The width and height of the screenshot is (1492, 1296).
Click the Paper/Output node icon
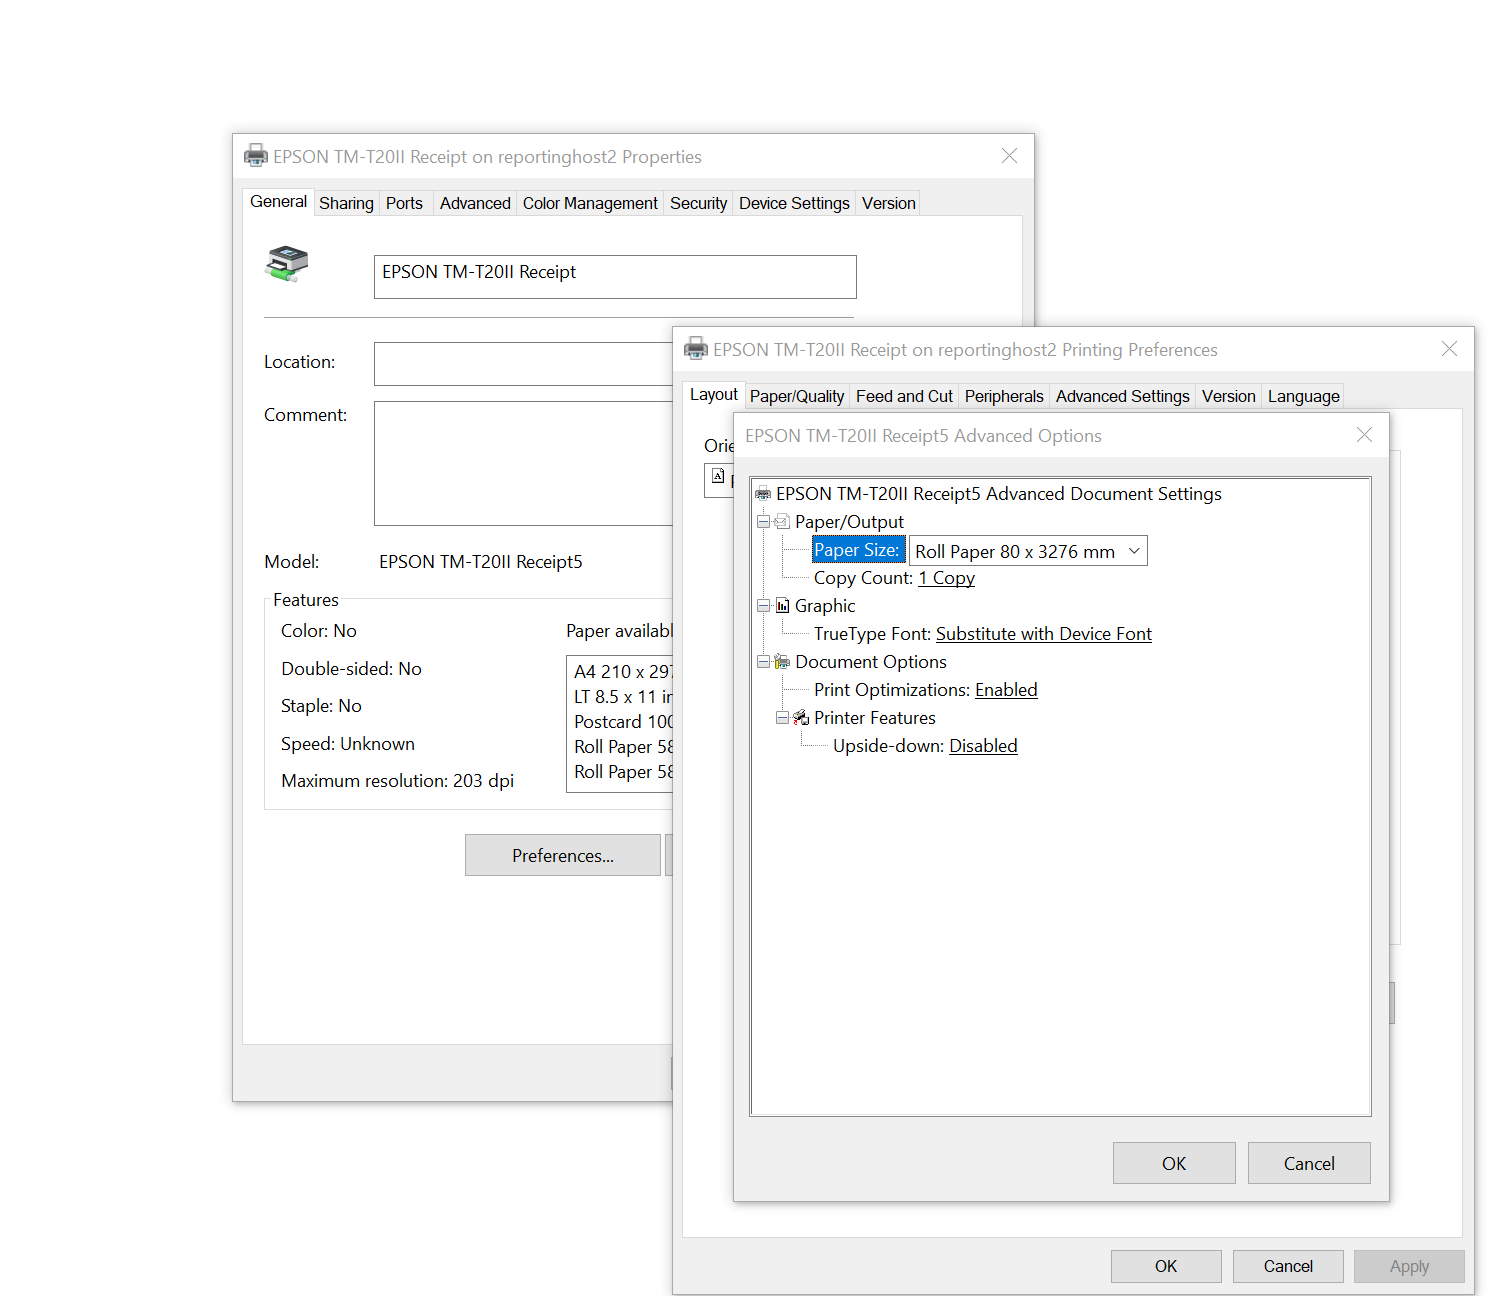(x=782, y=522)
